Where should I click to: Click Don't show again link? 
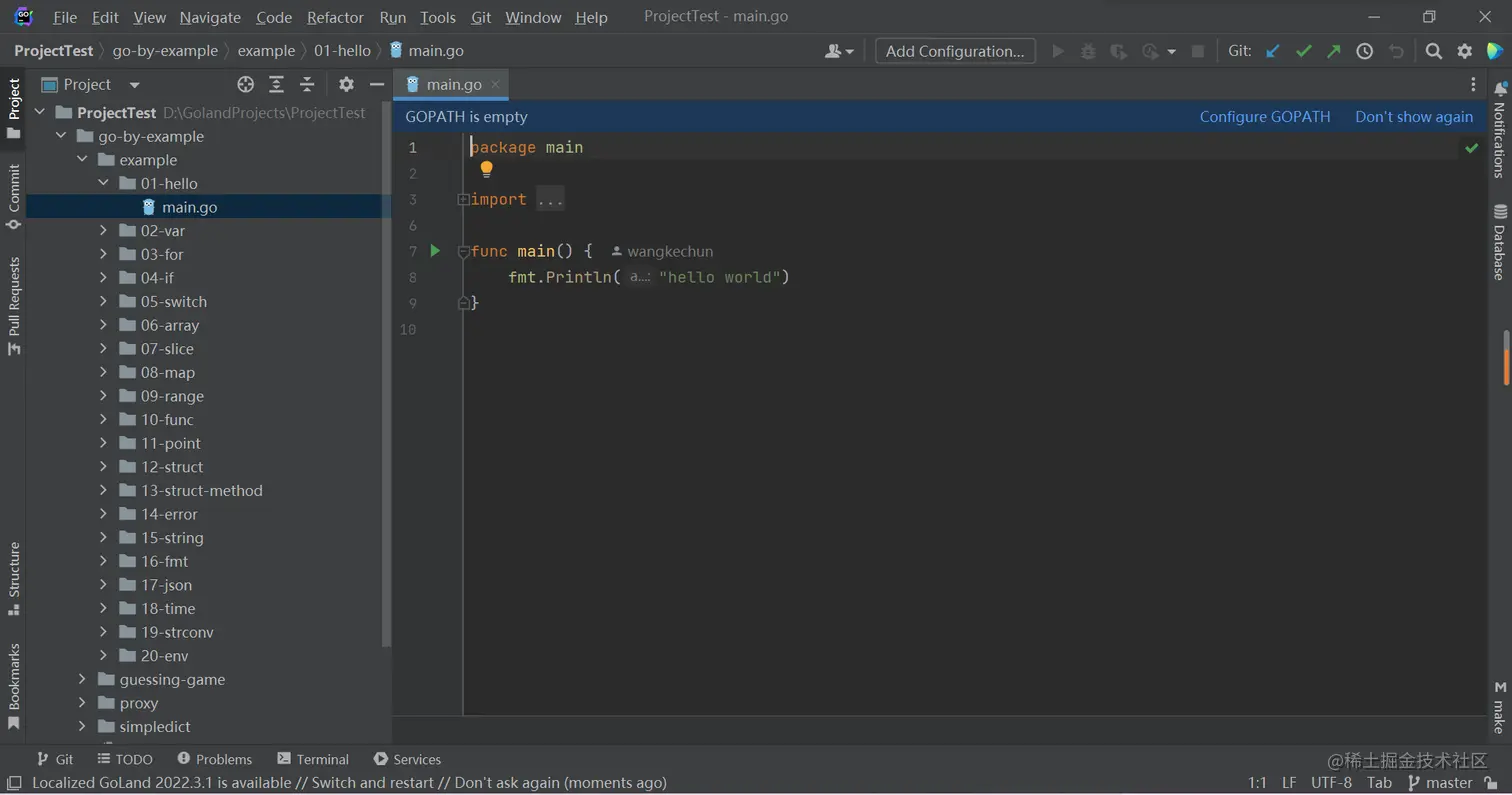click(x=1414, y=117)
